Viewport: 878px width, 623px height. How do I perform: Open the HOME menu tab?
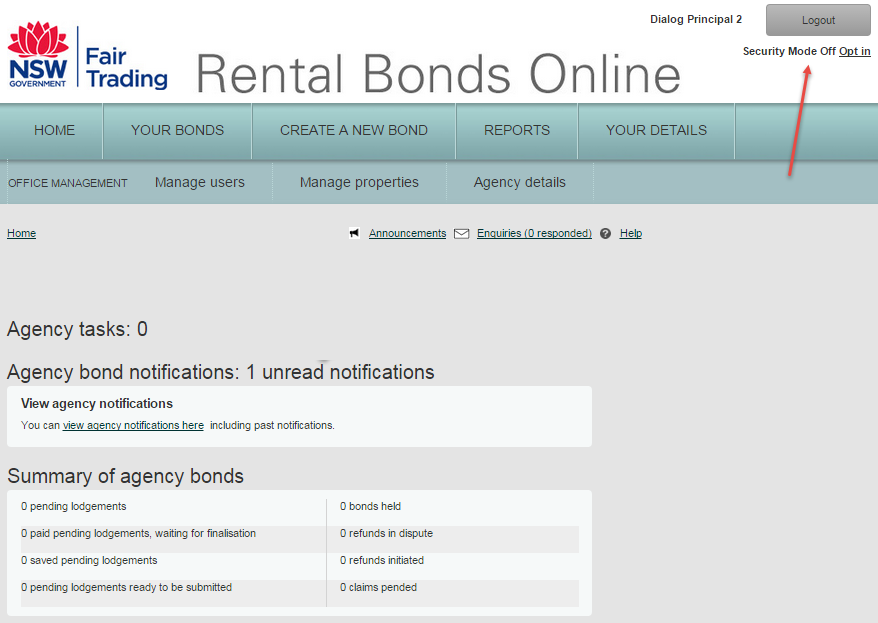54,130
